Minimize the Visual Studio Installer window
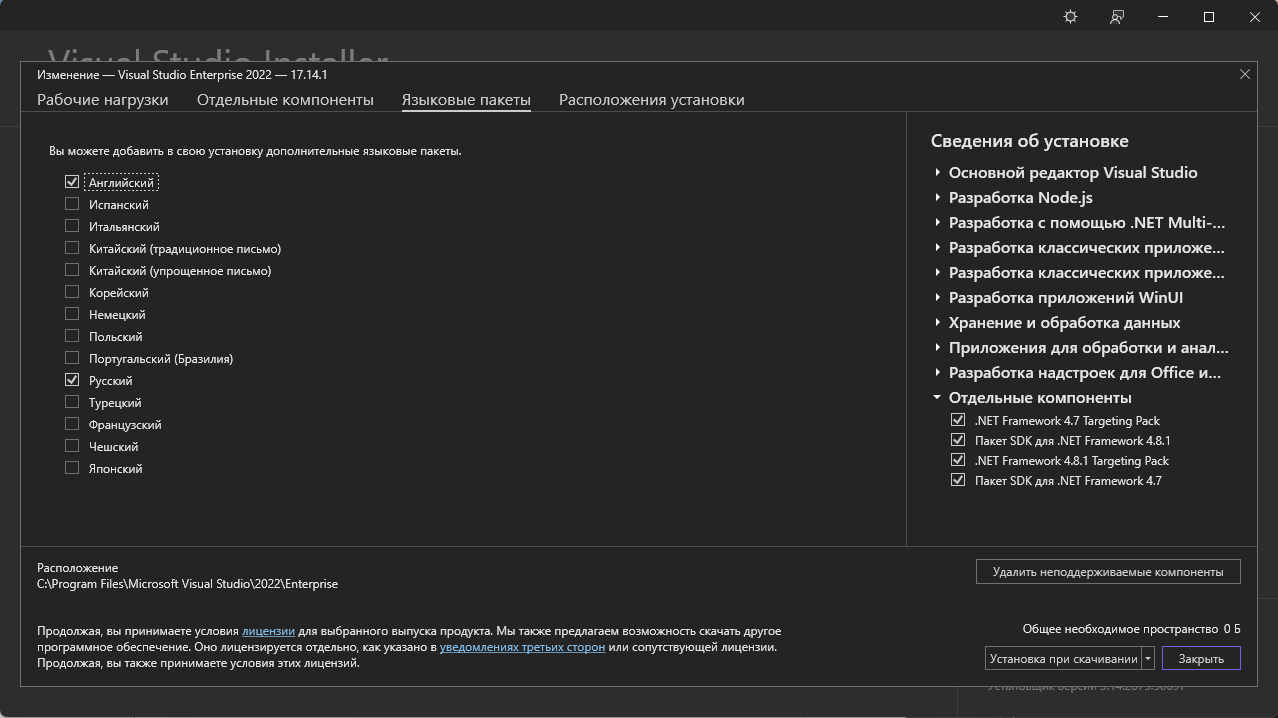The height and width of the screenshot is (718, 1278). (1163, 17)
